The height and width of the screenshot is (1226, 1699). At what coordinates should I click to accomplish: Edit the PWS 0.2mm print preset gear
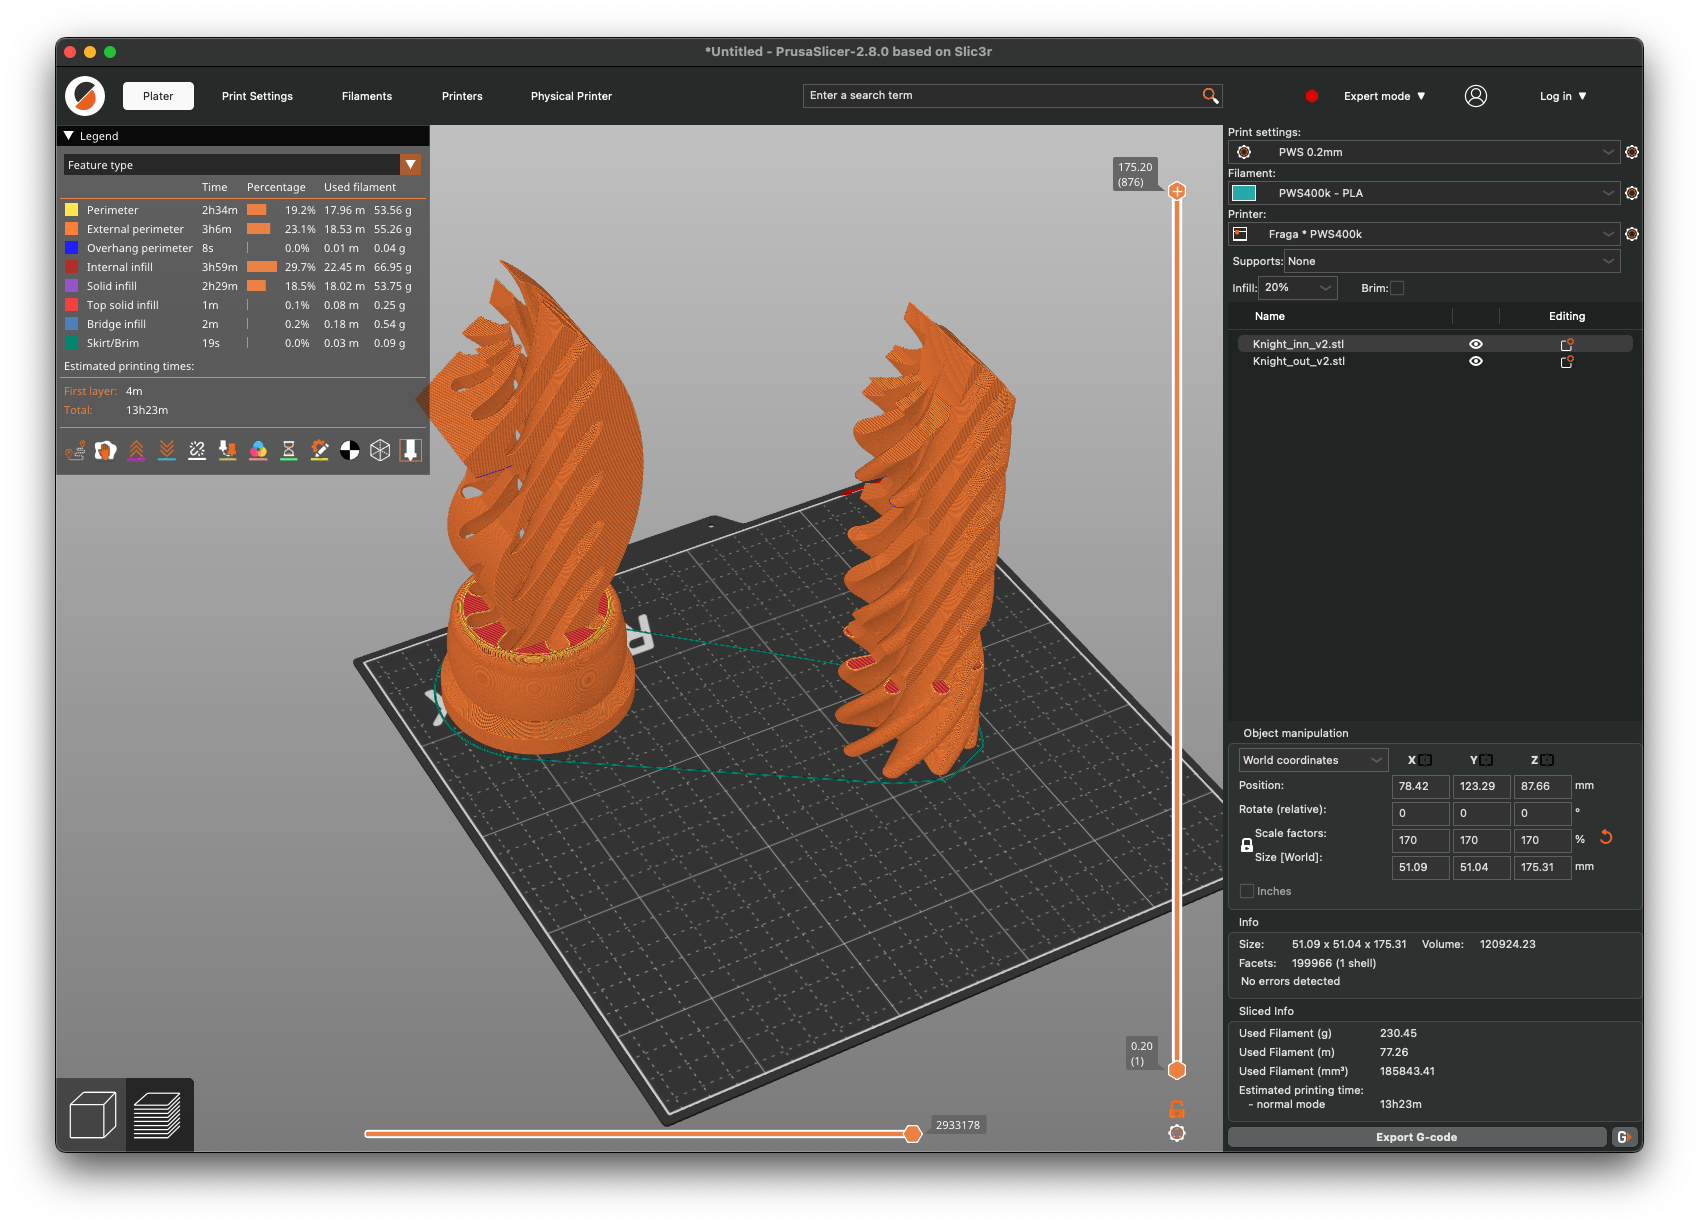tap(1632, 152)
